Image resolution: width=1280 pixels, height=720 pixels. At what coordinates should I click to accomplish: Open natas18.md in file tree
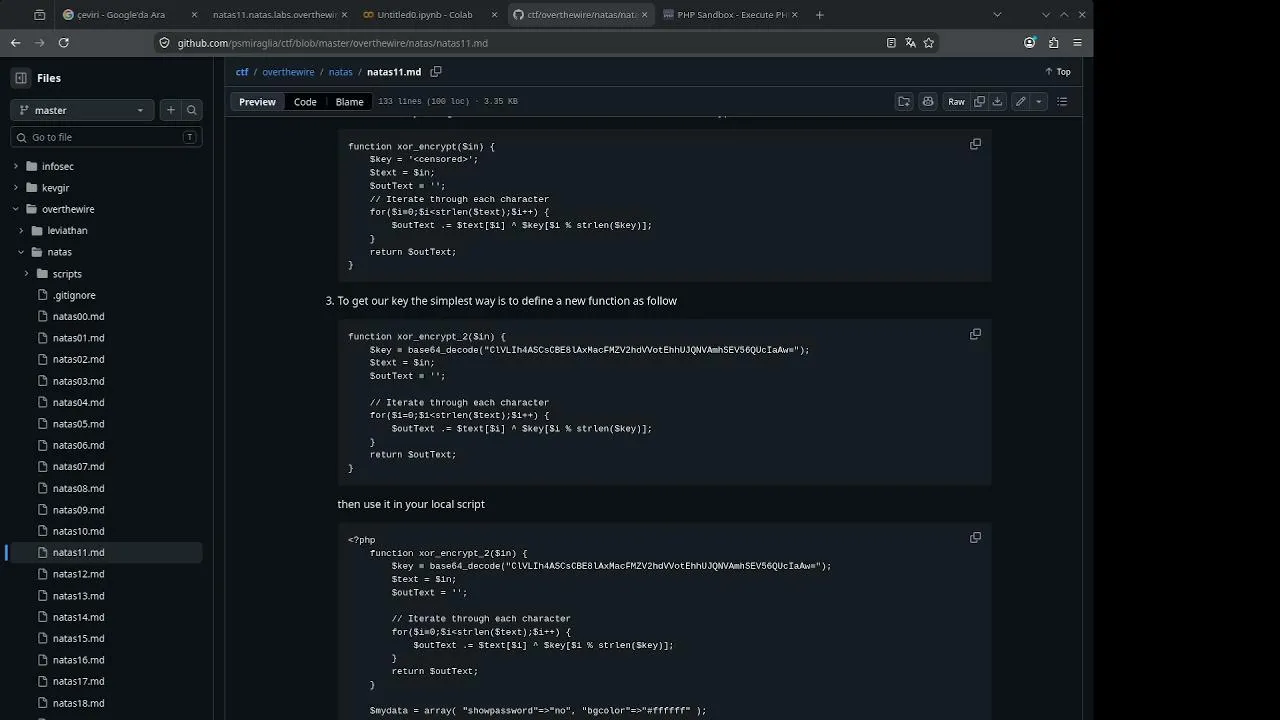(78, 703)
